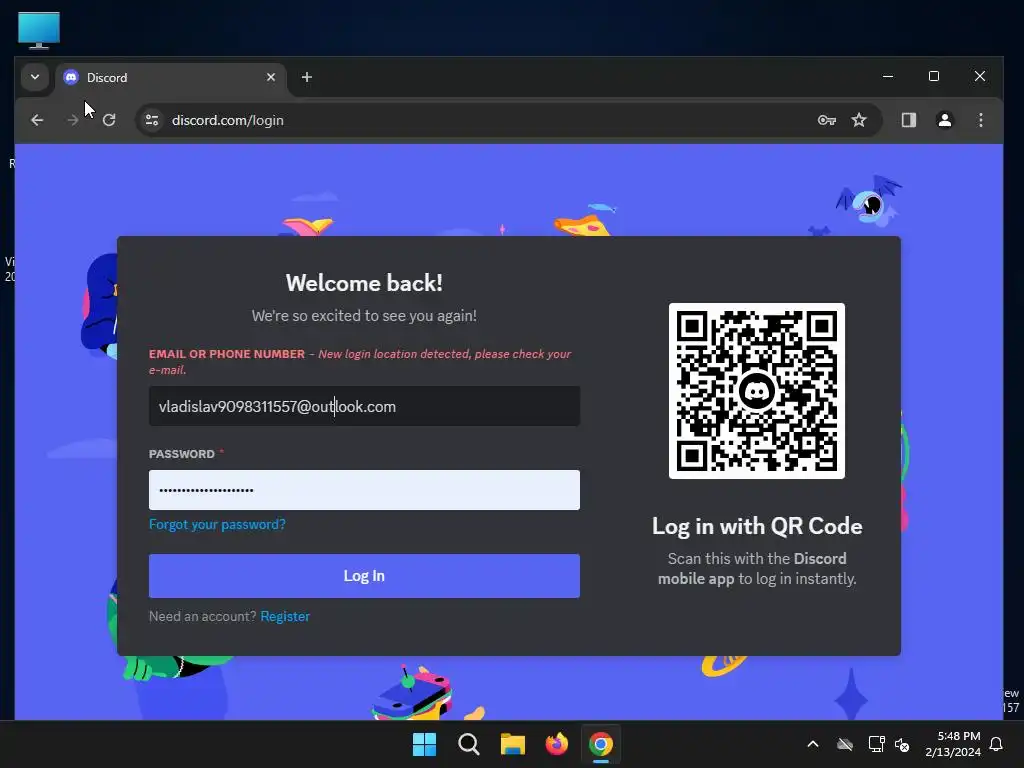Click the Log In button
The width and height of the screenshot is (1024, 768).
click(x=364, y=576)
